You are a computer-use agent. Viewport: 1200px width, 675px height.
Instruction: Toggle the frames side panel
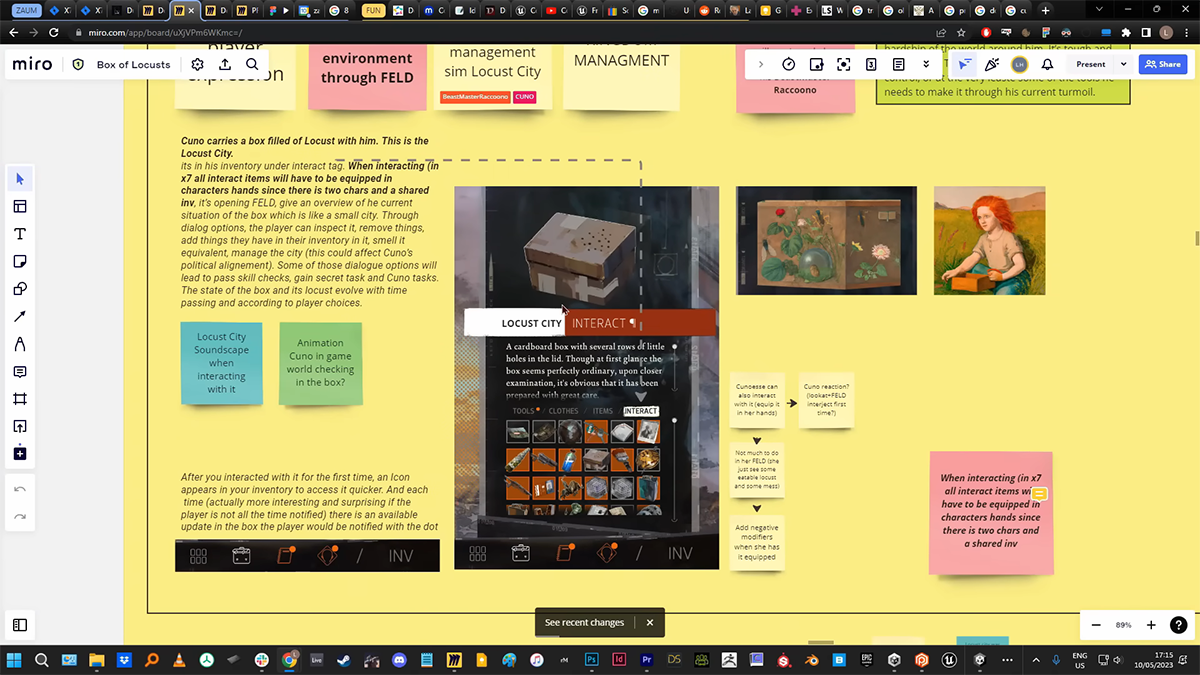pos(20,625)
